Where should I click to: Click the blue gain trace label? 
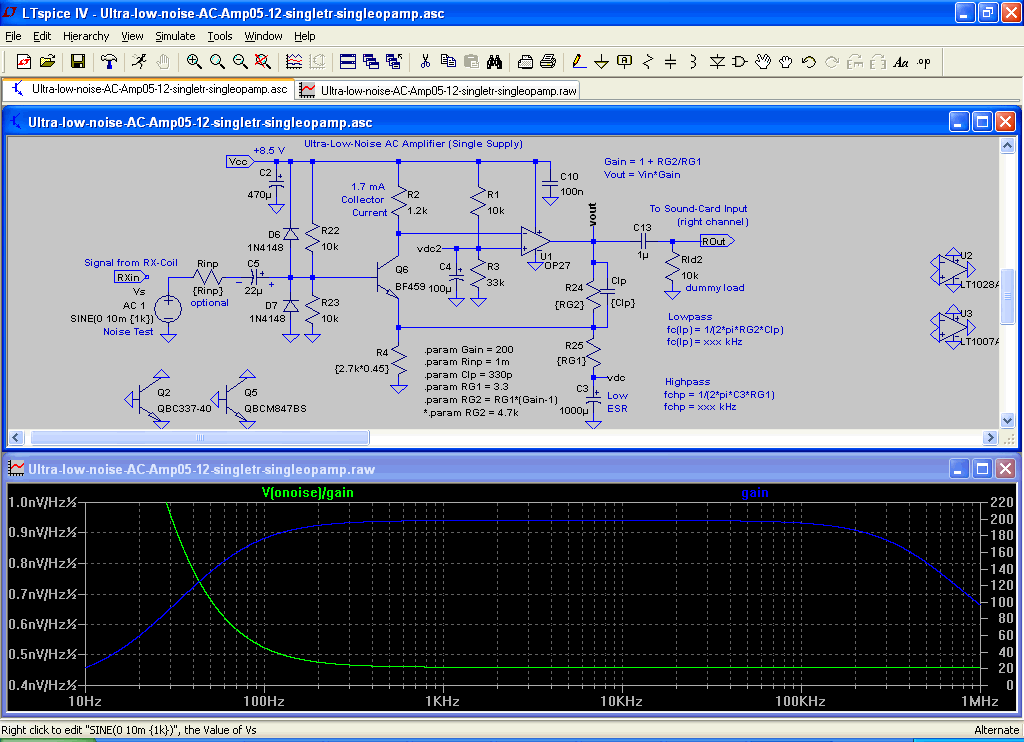pos(754,492)
